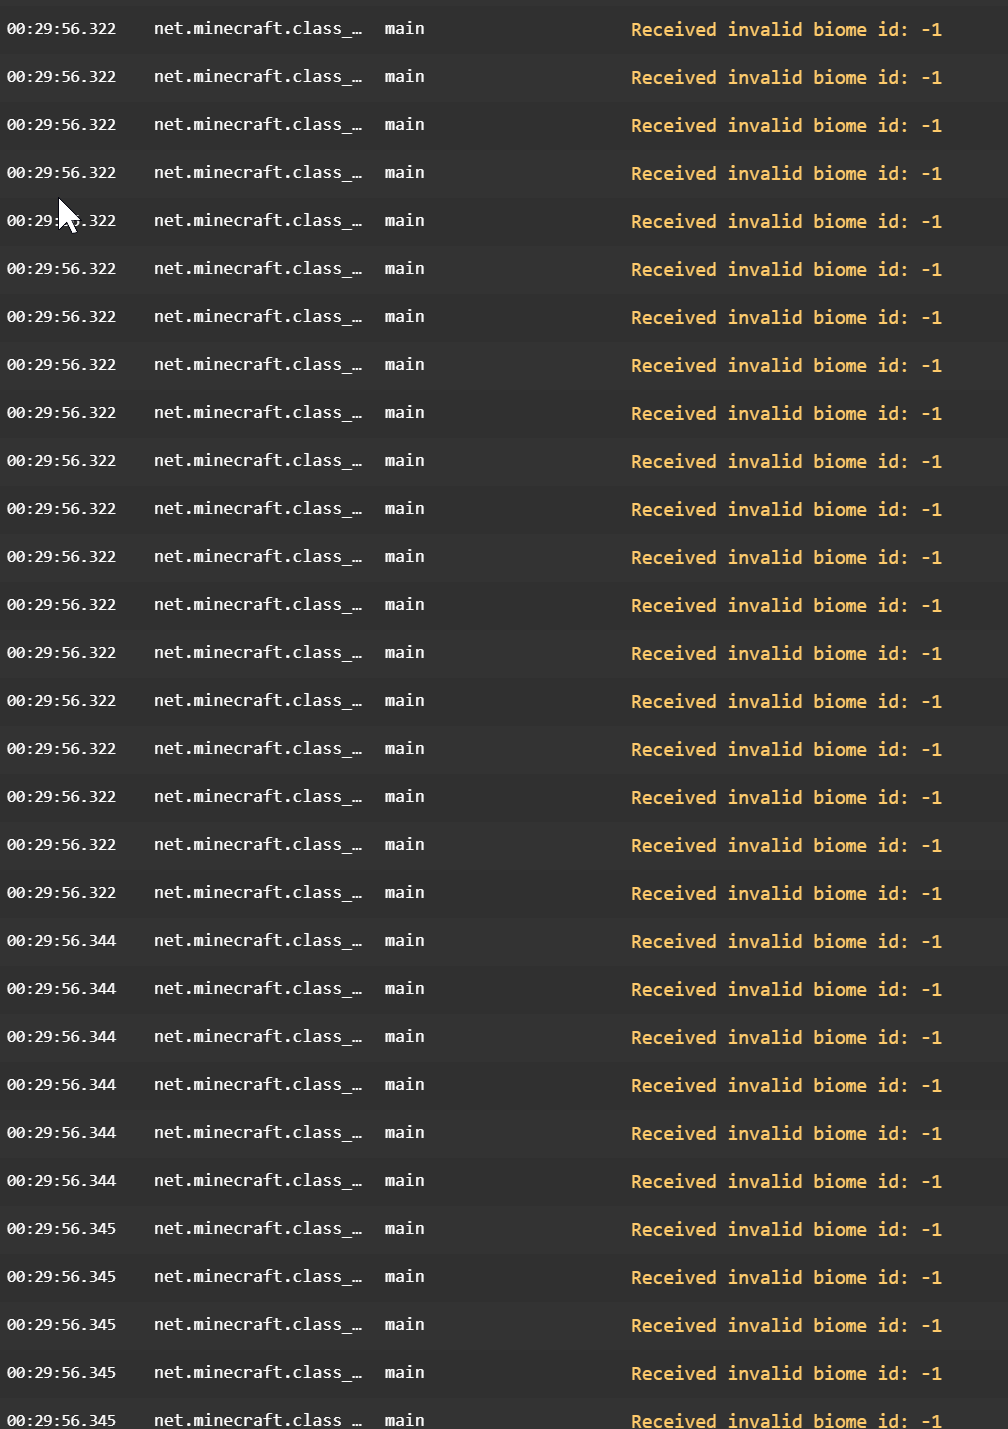The width and height of the screenshot is (1008, 1429).
Task: Select the second log row's biome warning message
Action: coord(786,77)
